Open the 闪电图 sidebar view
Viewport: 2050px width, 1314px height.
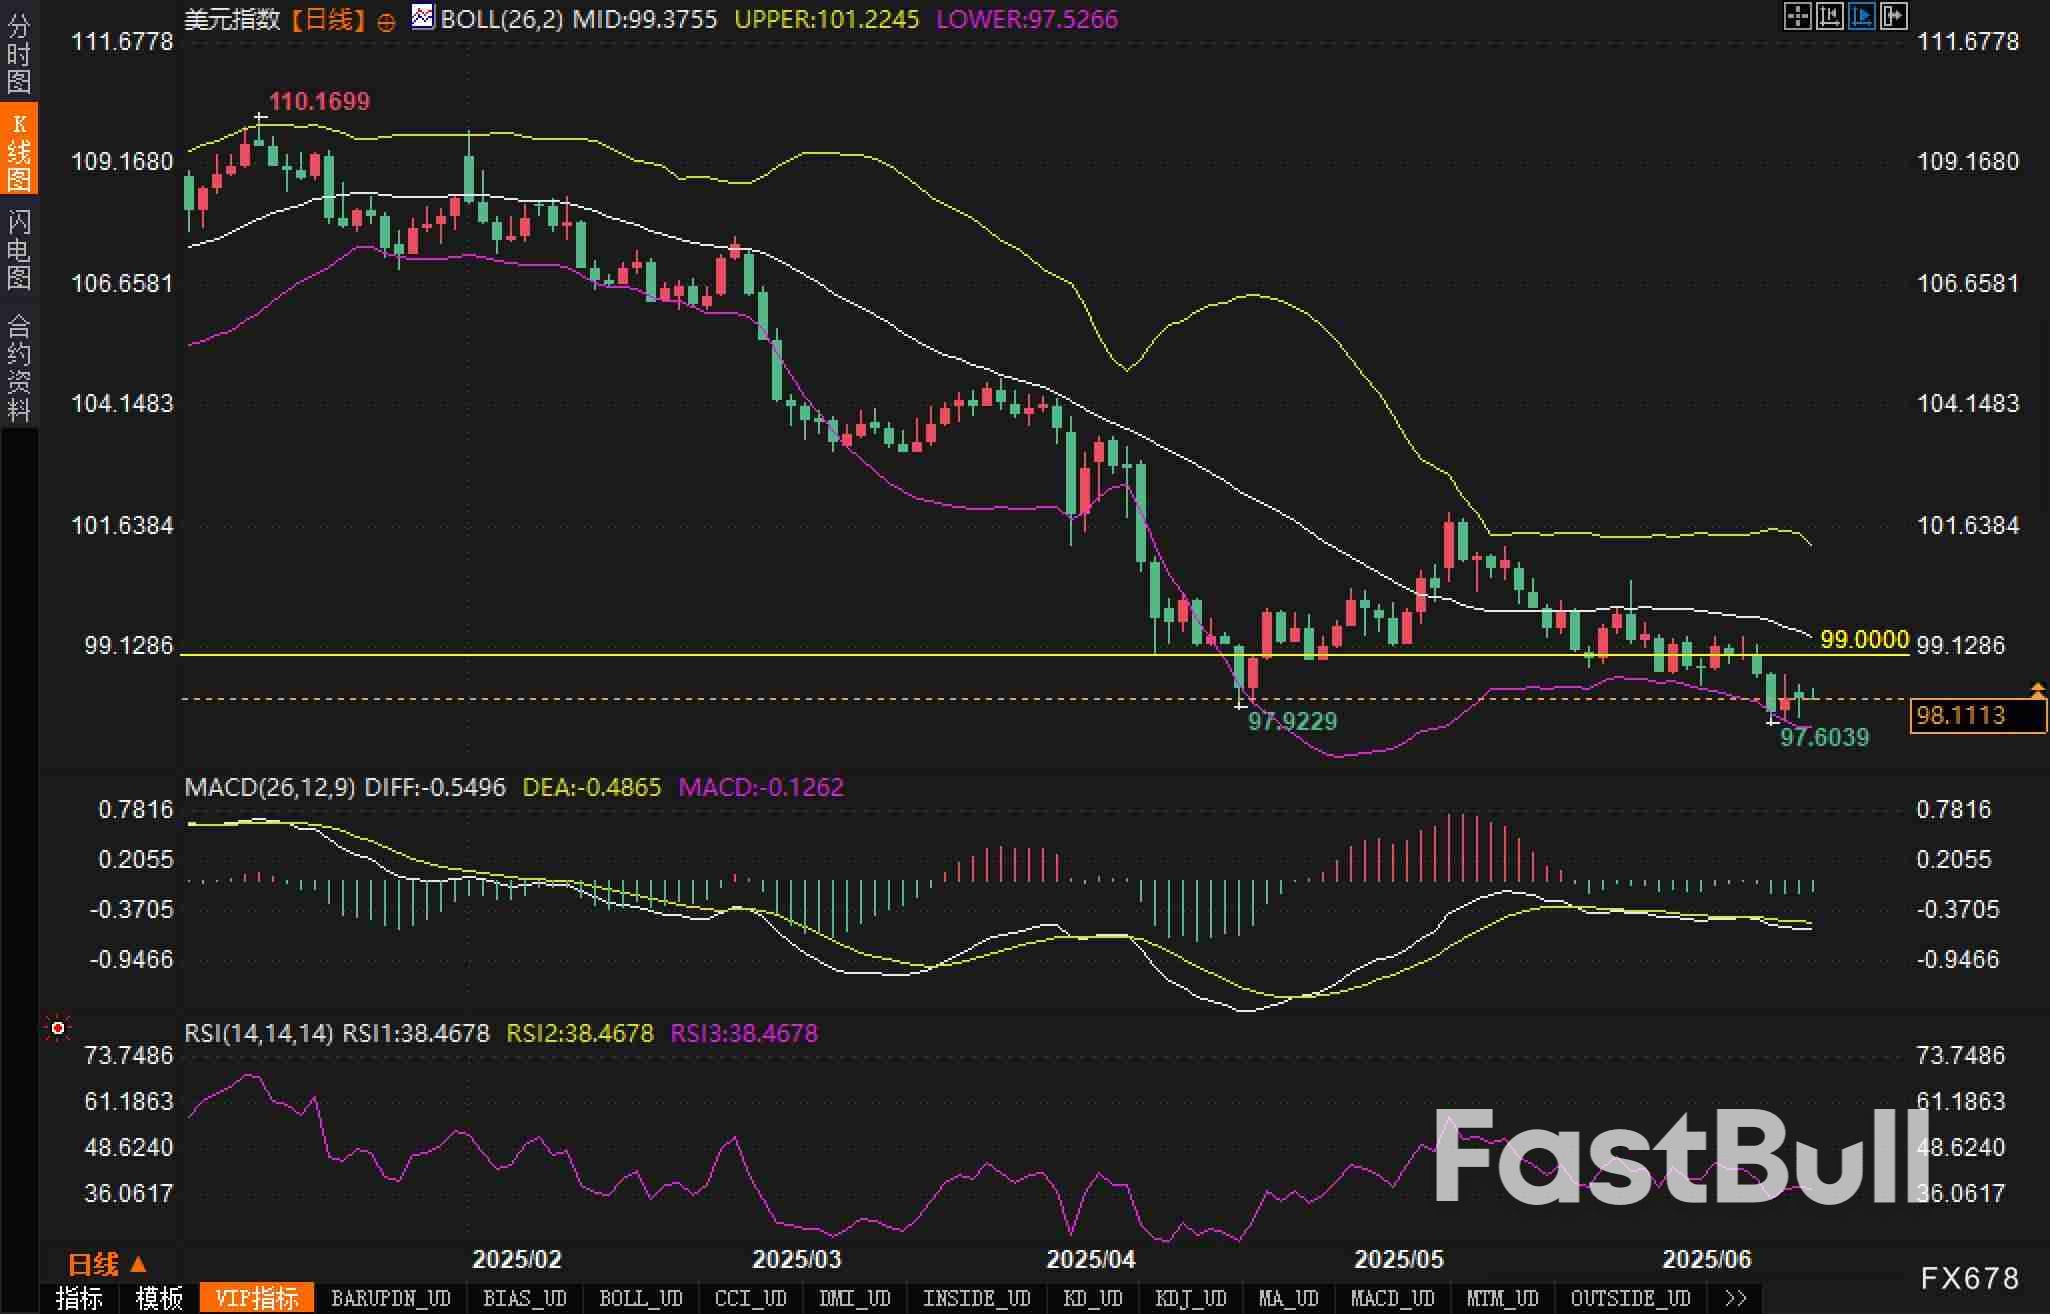18,249
